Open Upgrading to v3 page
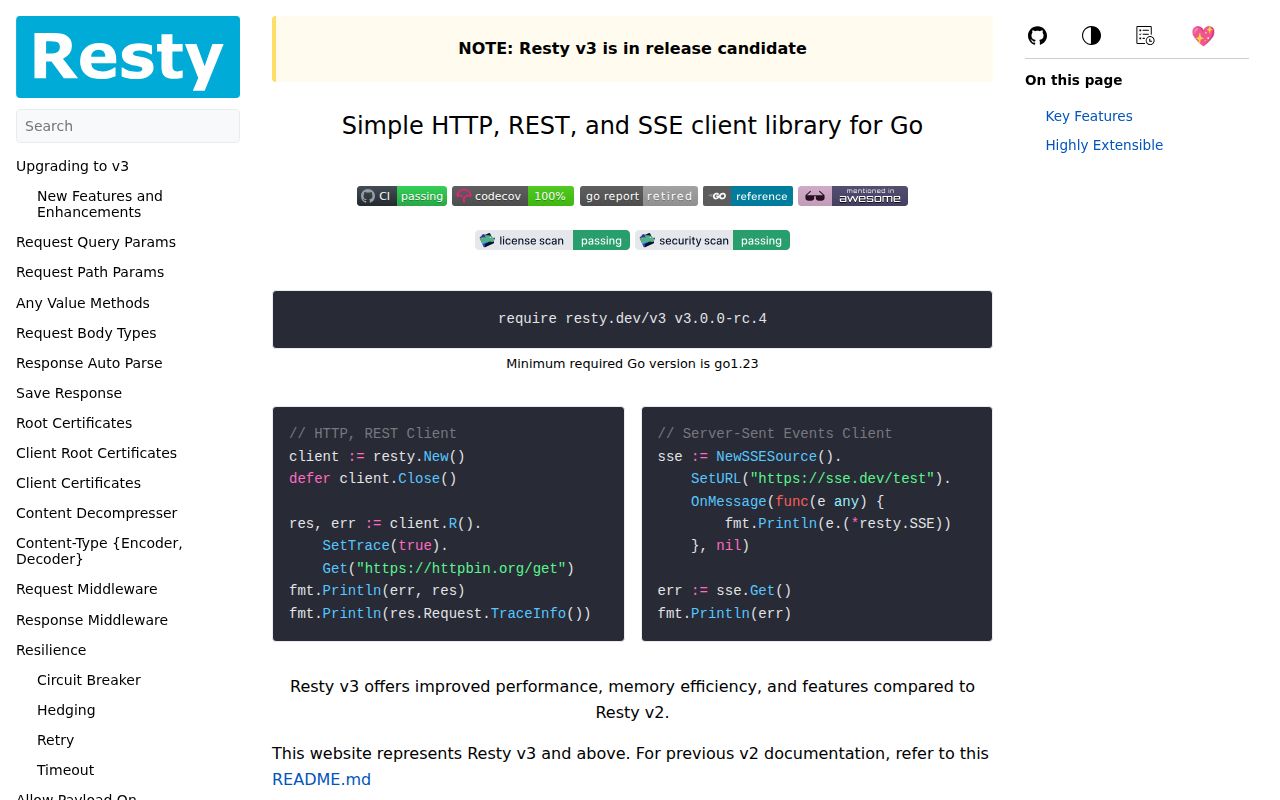This screenshot has width=1280, height=800. coord(72,166)
